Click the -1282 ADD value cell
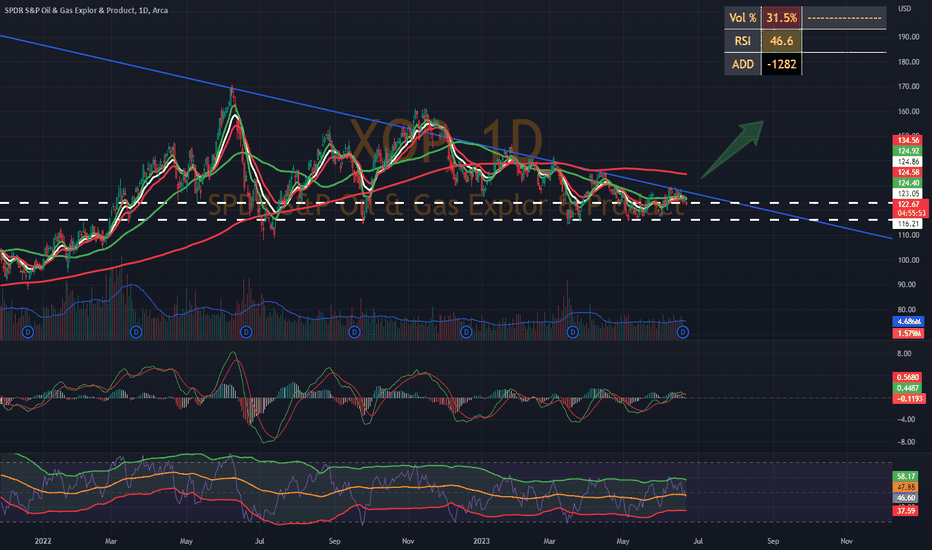Image resolution: width=932 pixels, height=550 pixels. pos(781,64)
